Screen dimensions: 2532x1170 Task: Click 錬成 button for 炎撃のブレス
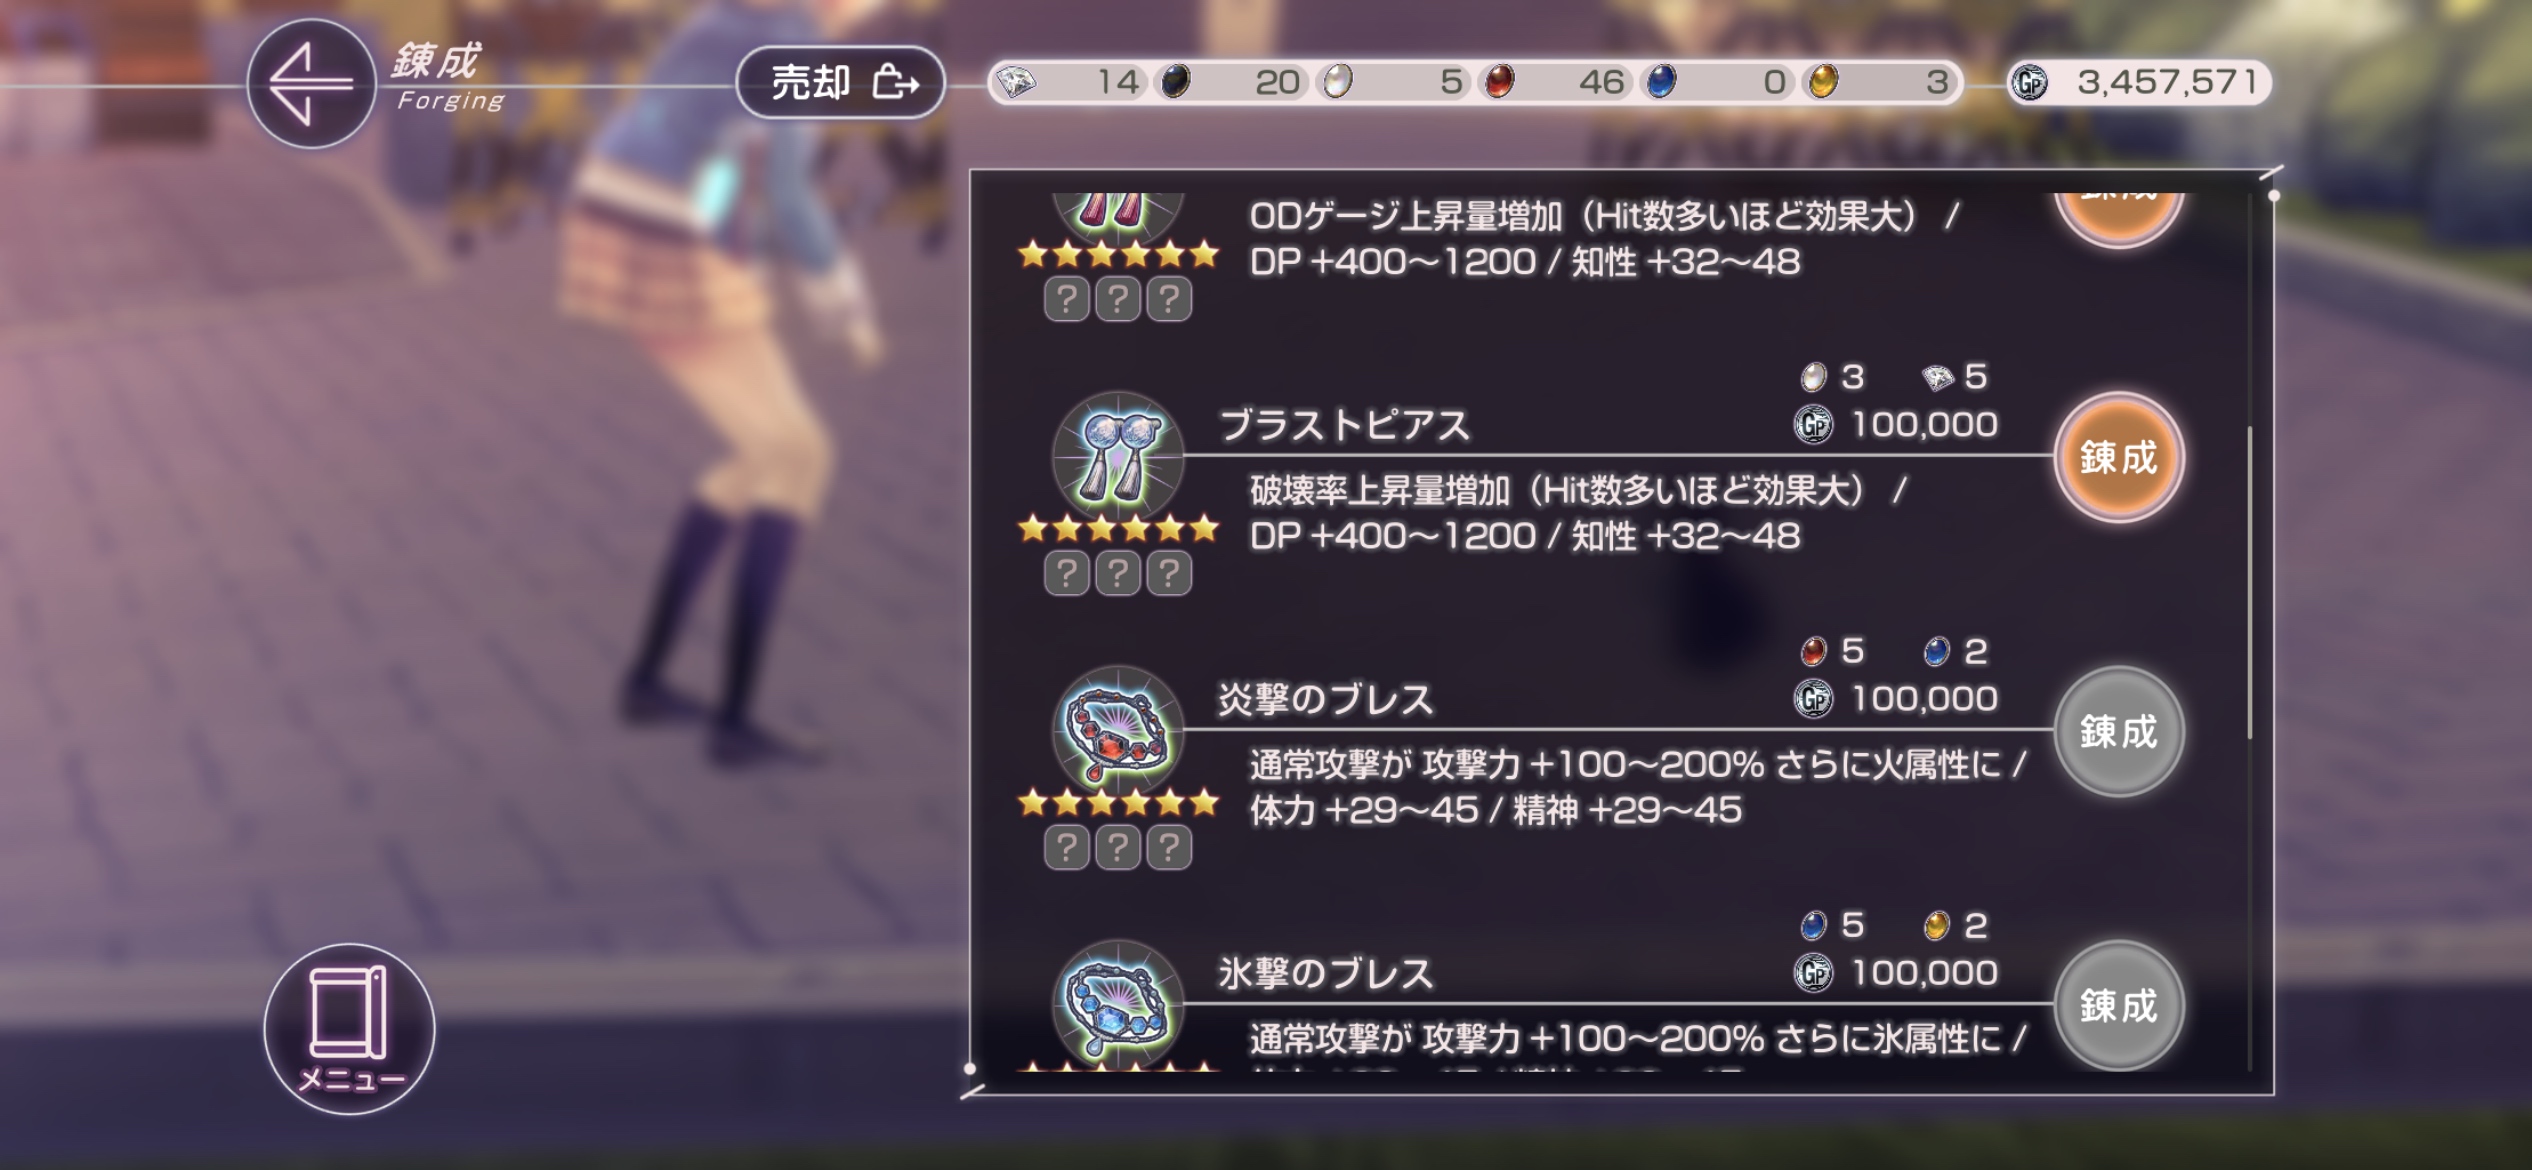click(2118, 732)
